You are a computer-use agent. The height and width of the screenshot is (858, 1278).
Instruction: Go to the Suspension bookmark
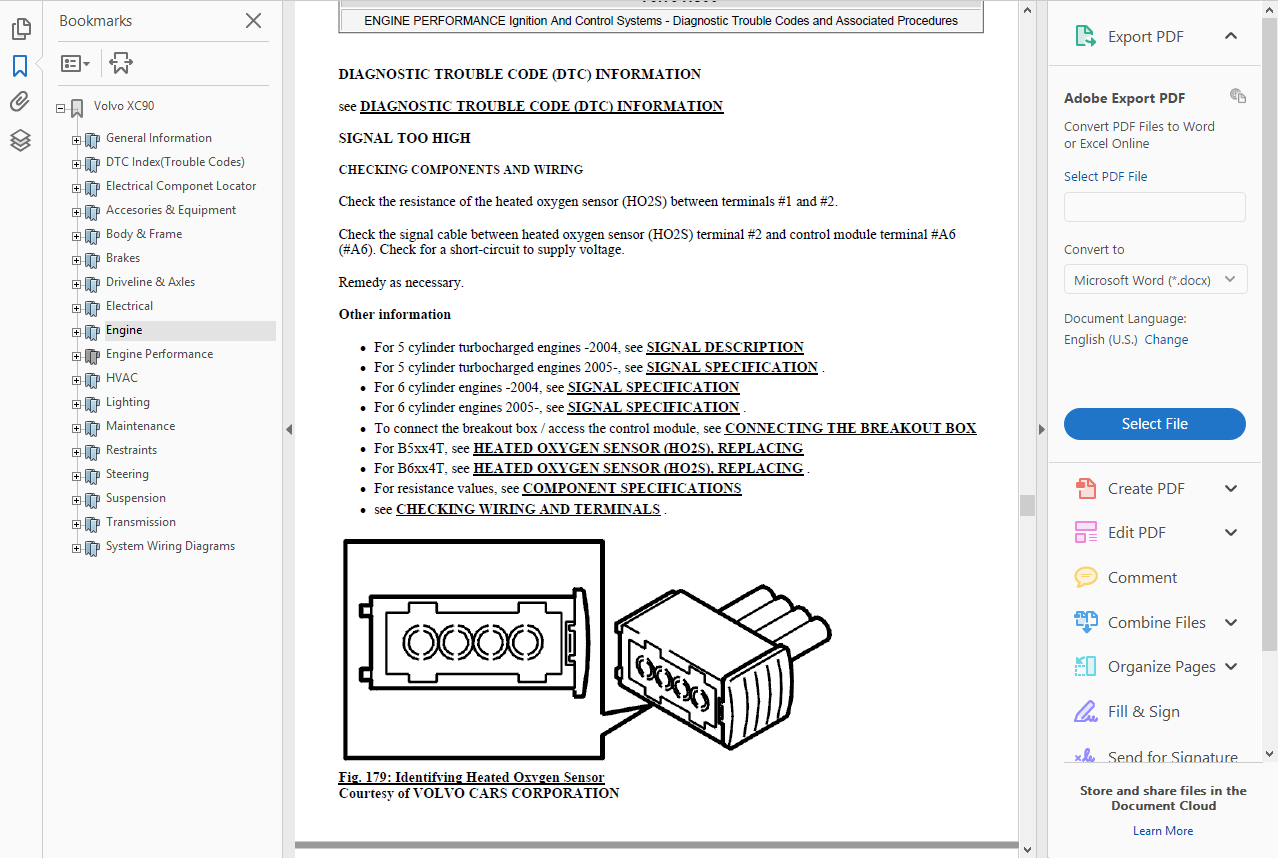click(x=135, y=498)
